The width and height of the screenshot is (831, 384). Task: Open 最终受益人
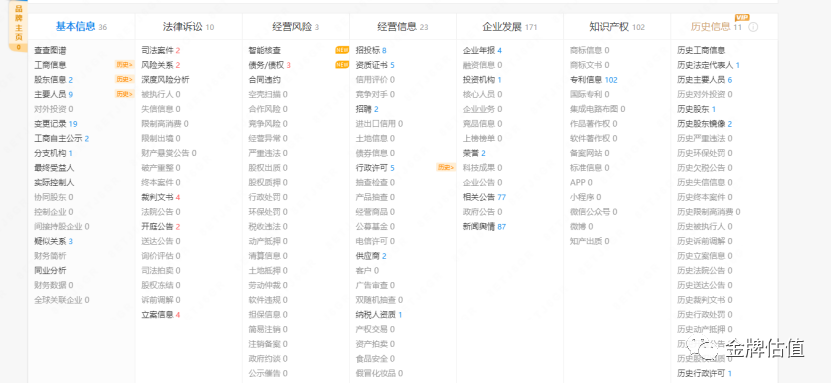[x=55, y=168]
